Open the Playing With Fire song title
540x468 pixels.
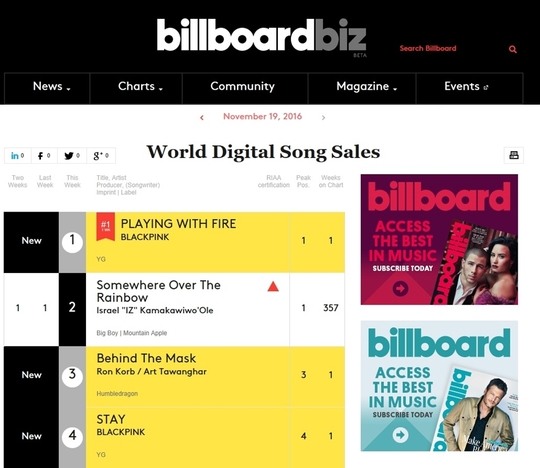point(178,224)
